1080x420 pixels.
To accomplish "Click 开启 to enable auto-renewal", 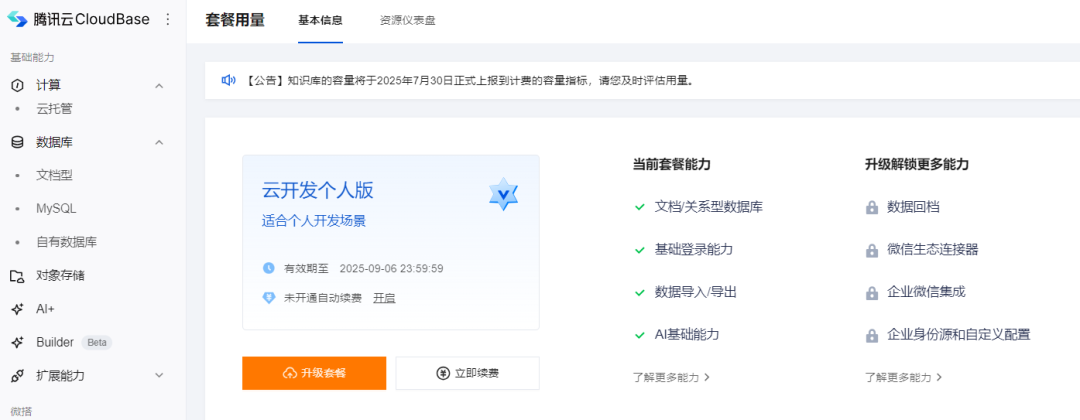I will click(x=384, y=298).
